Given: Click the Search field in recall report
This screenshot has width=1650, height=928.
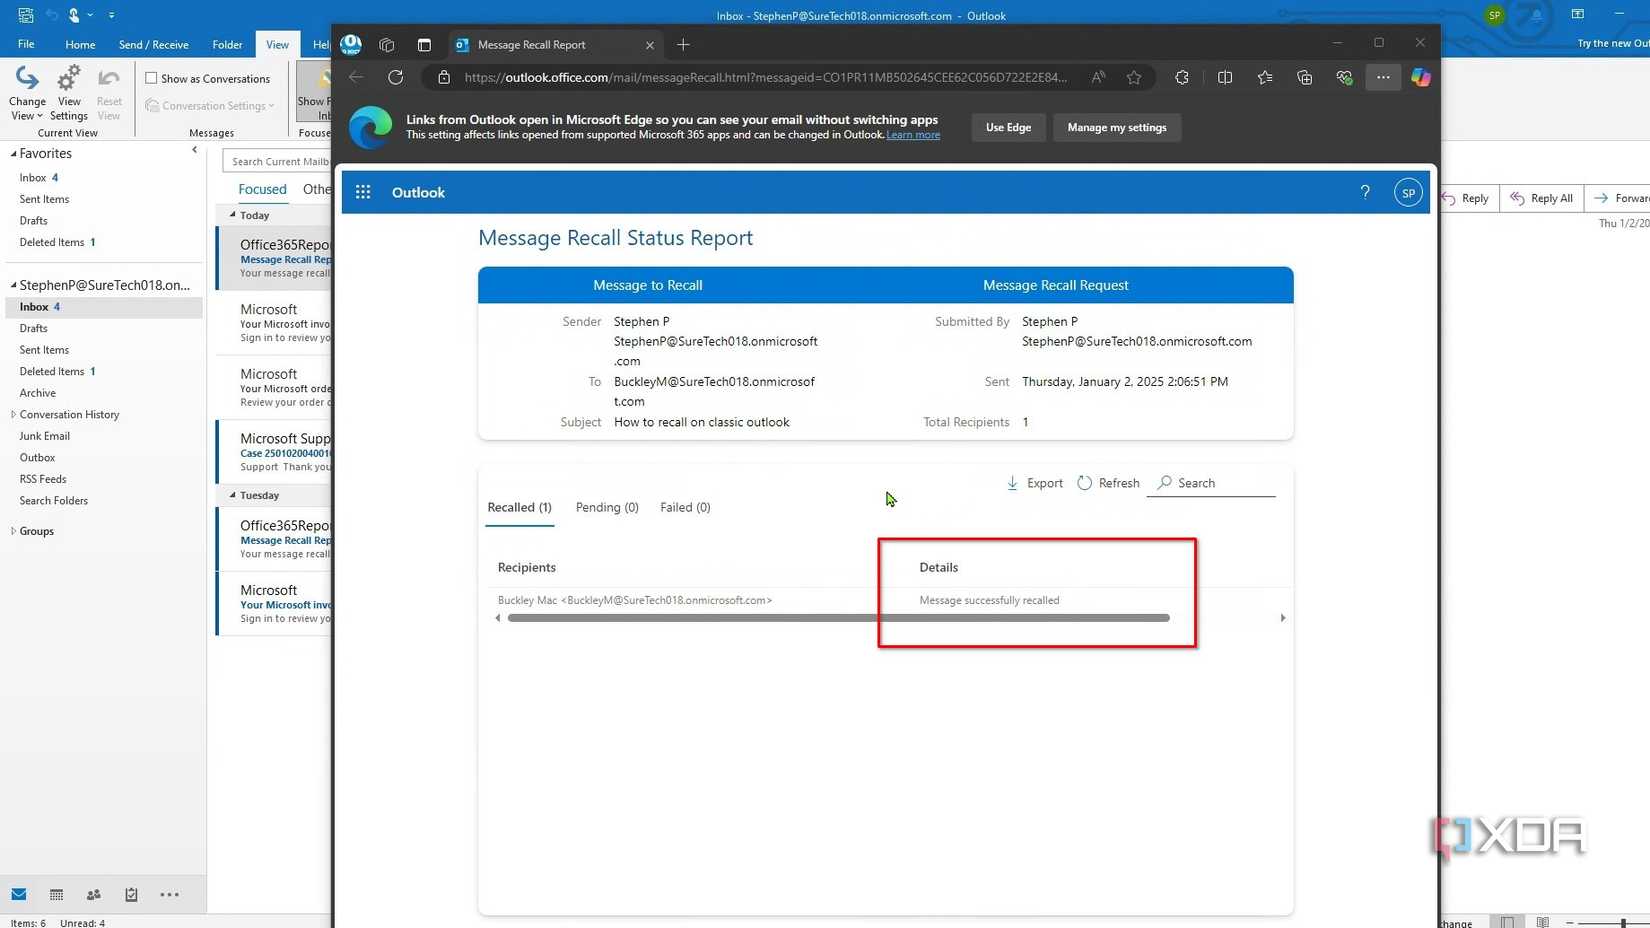Looking at the screenshot, I should [1211, 483].
